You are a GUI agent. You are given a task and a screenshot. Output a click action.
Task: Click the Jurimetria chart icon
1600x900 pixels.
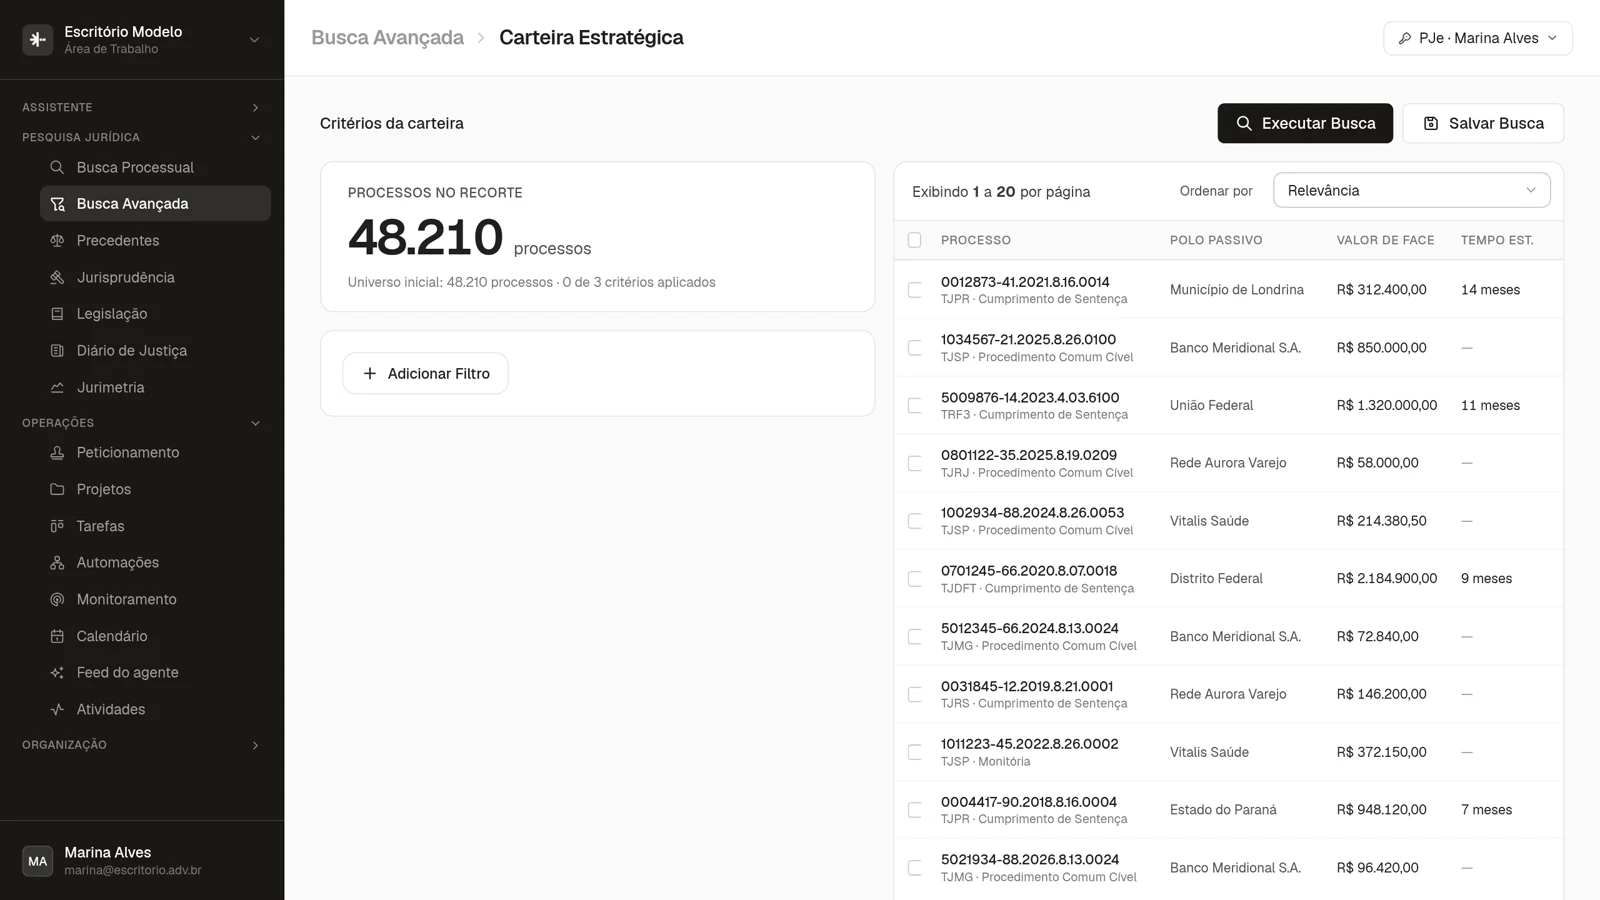tap(57, 387)
